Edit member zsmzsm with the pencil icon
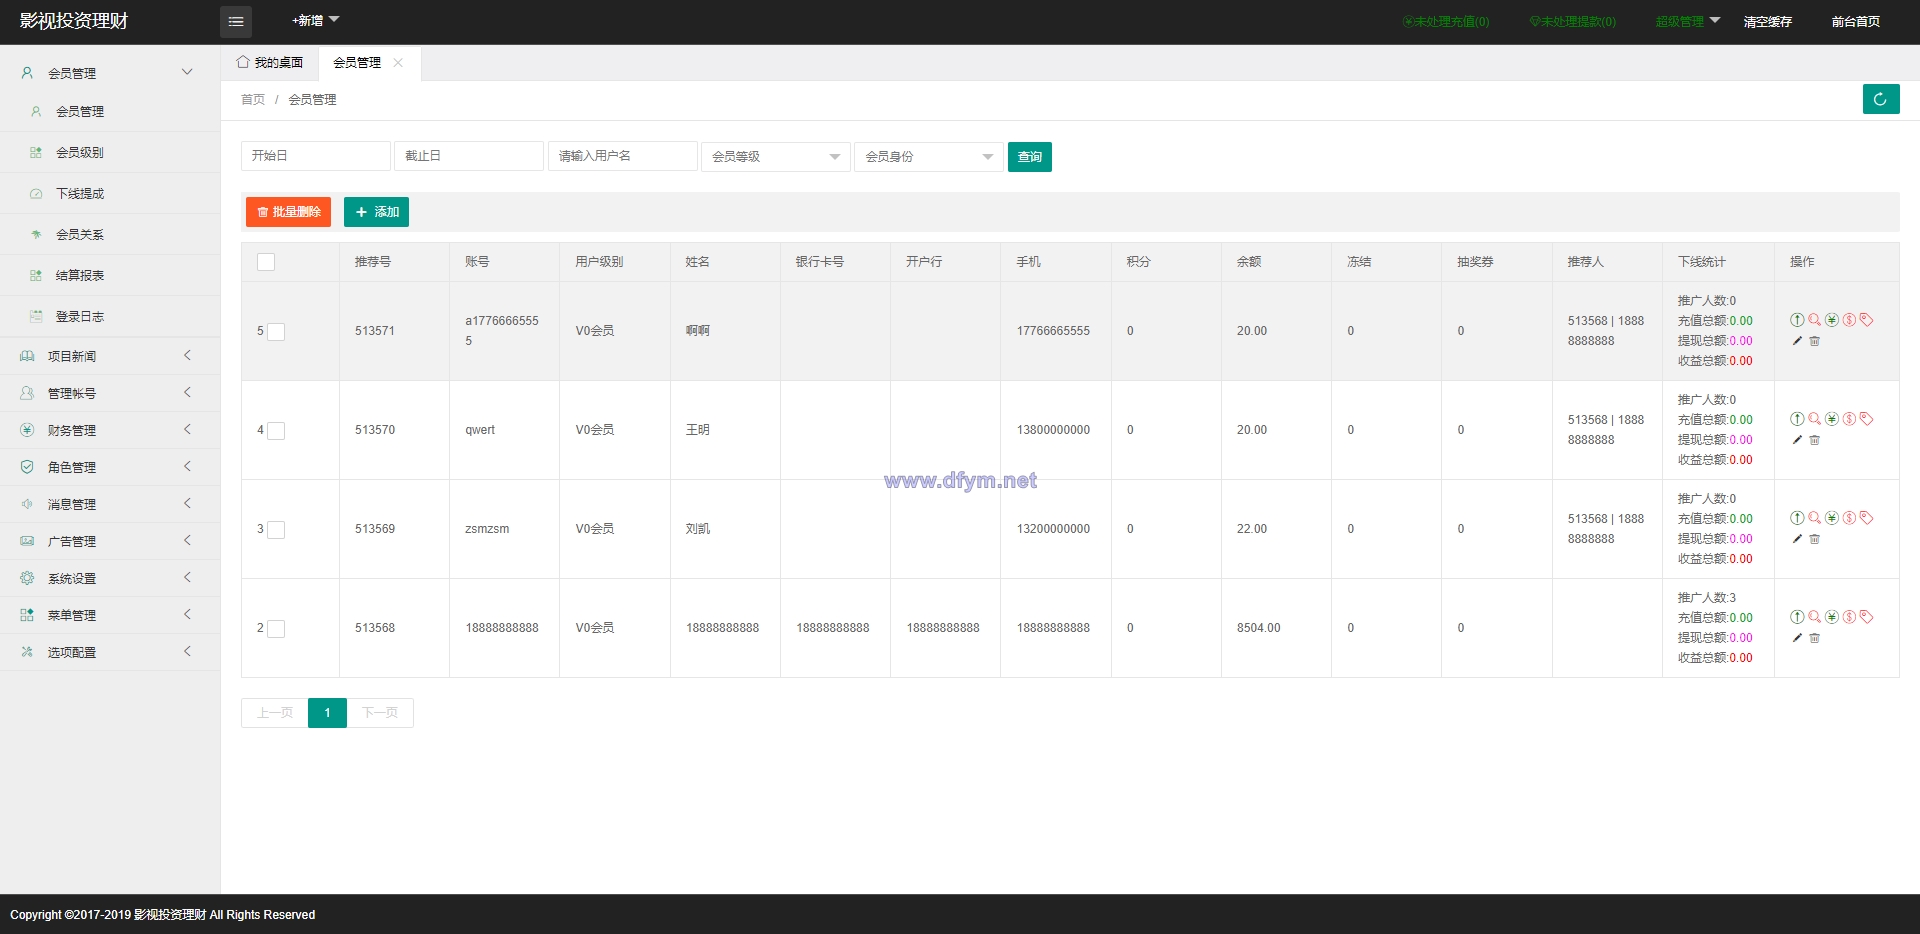 coord(1797,539)
